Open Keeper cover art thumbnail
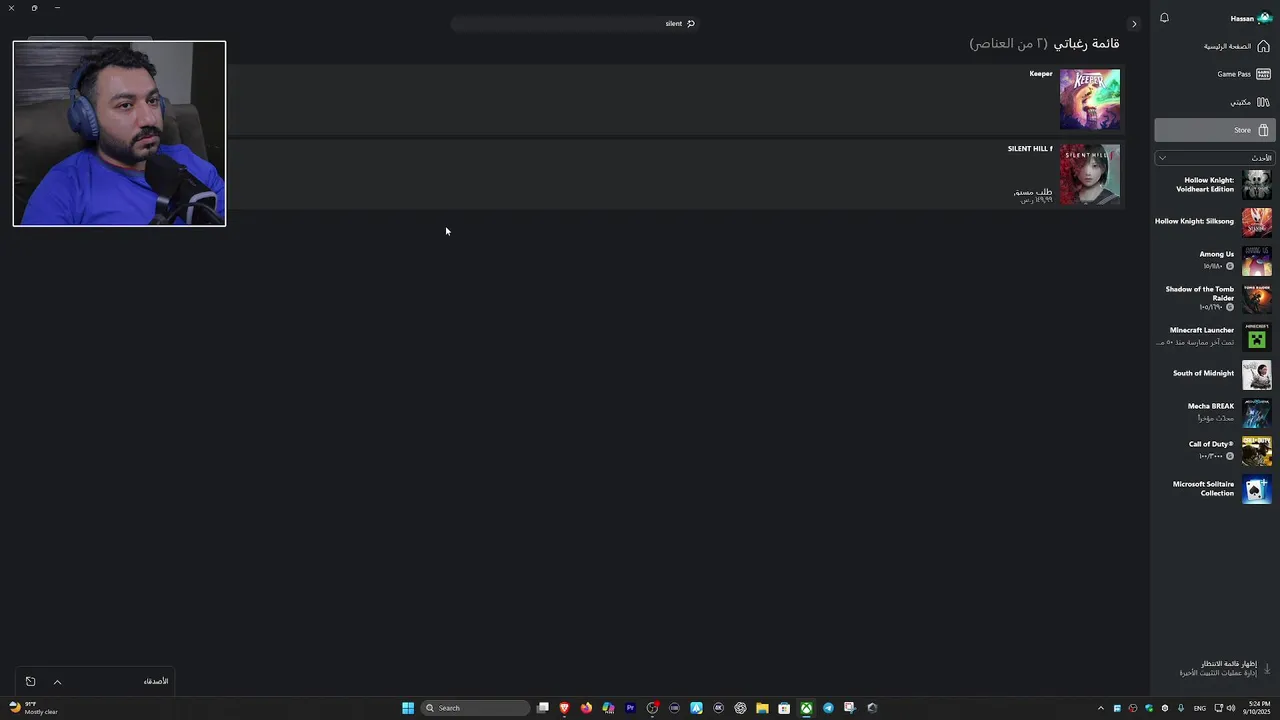This screenshot has width=1280, height=720. tap(1090, 99)
